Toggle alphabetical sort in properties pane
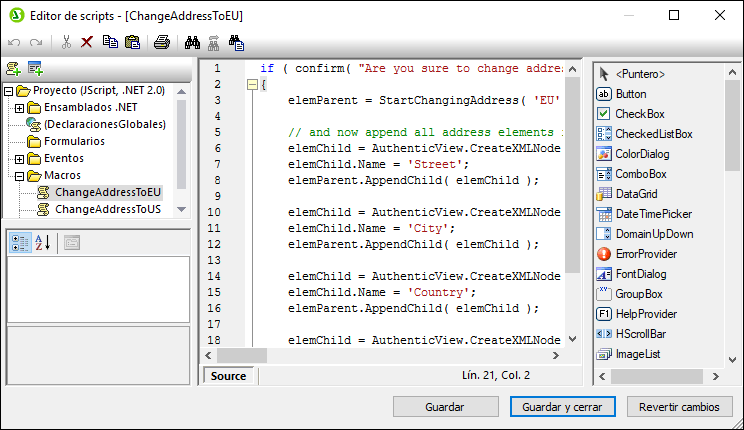744x430 pixels. [x=43, y=243]
